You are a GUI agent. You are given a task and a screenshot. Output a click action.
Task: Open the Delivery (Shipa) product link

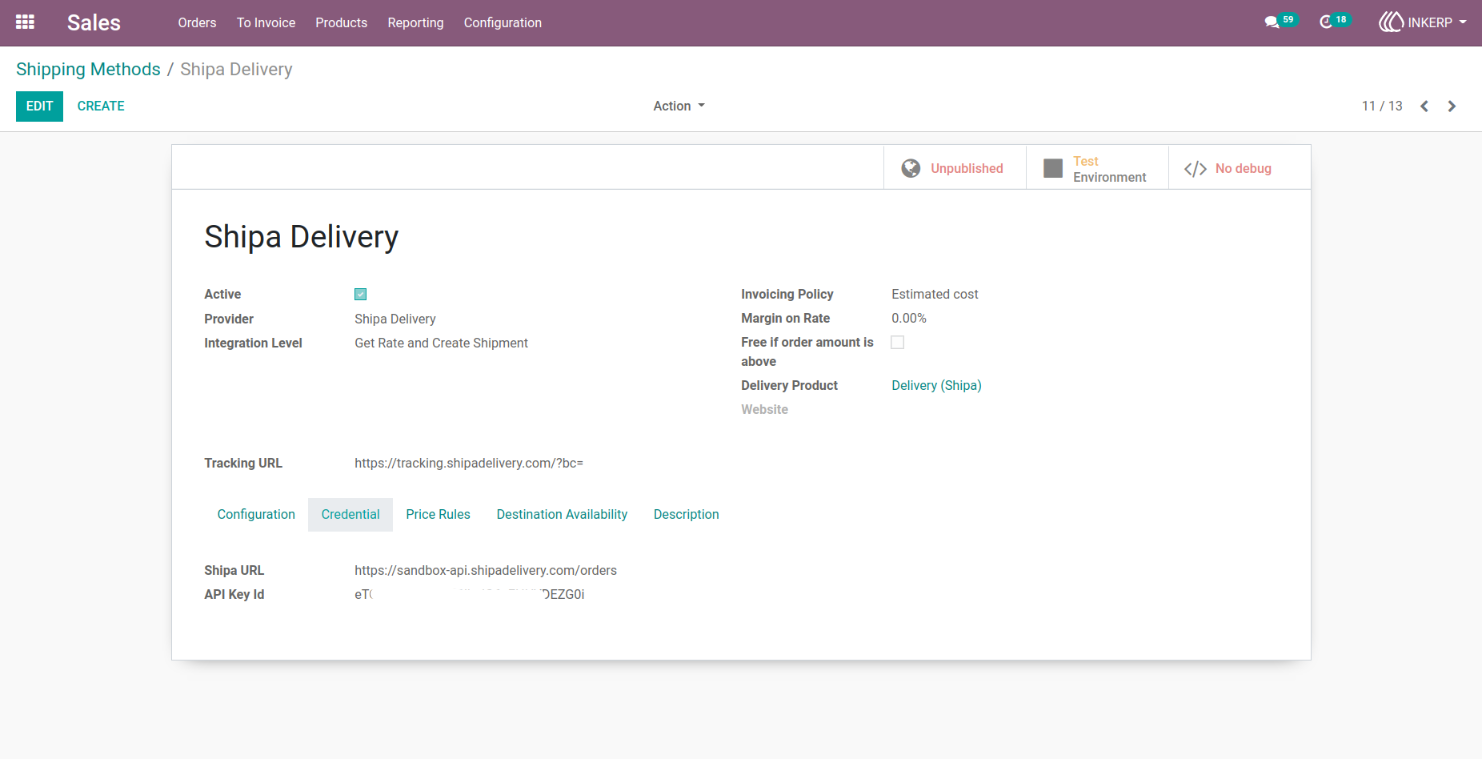click(936, 385)
